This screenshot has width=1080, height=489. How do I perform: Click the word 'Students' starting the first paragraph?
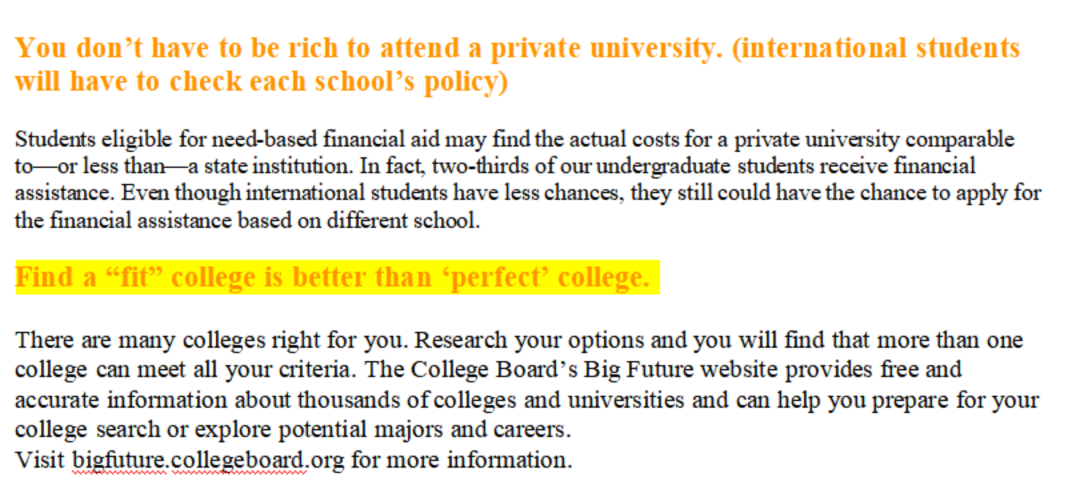56,139
